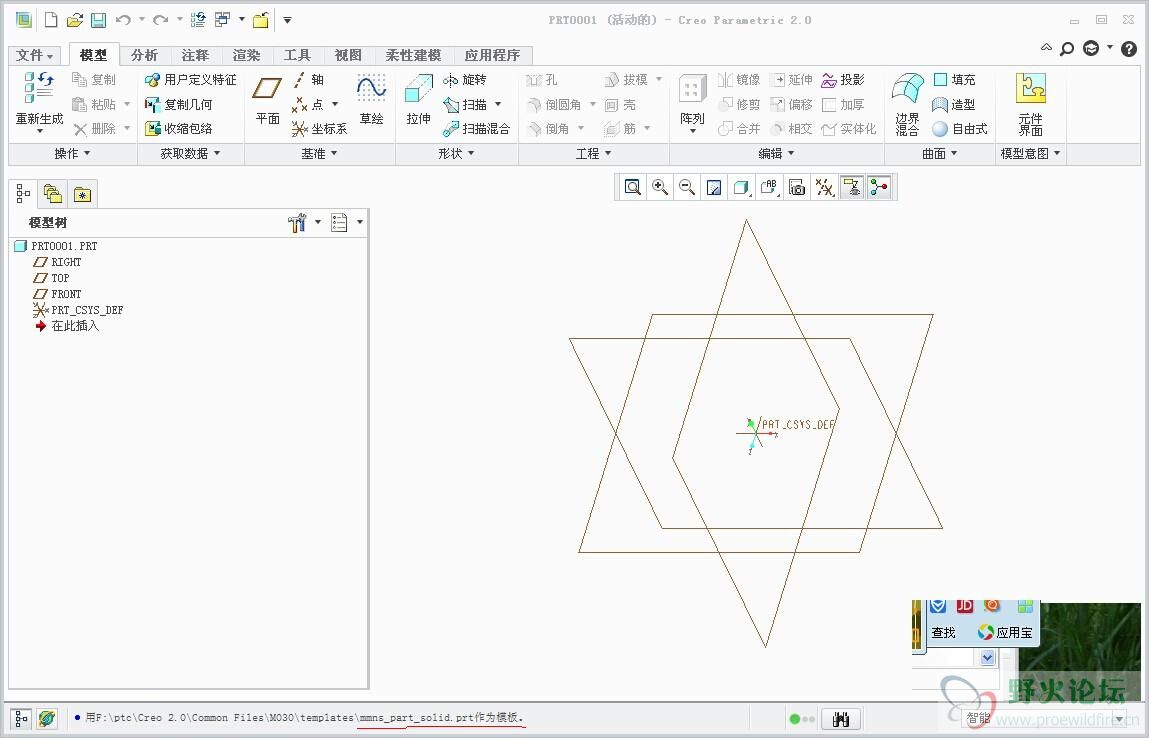
Task: Click the Repaint icon in graphics toolbar
Action: coord(714,188)
